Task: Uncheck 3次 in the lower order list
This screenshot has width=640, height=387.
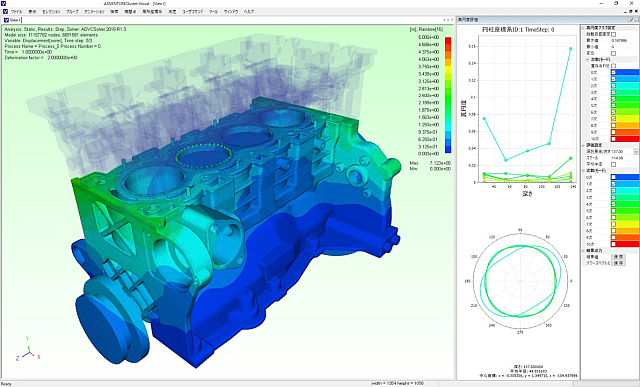Action: coord(613,197)
